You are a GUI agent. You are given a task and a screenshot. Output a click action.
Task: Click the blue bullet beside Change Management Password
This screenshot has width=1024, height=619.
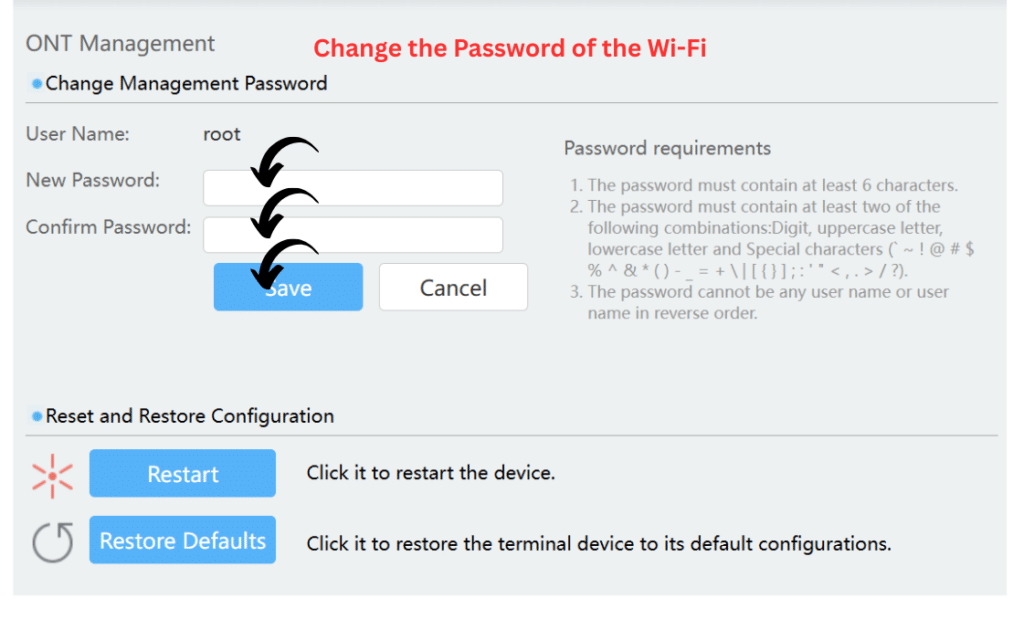pos(37,84)
